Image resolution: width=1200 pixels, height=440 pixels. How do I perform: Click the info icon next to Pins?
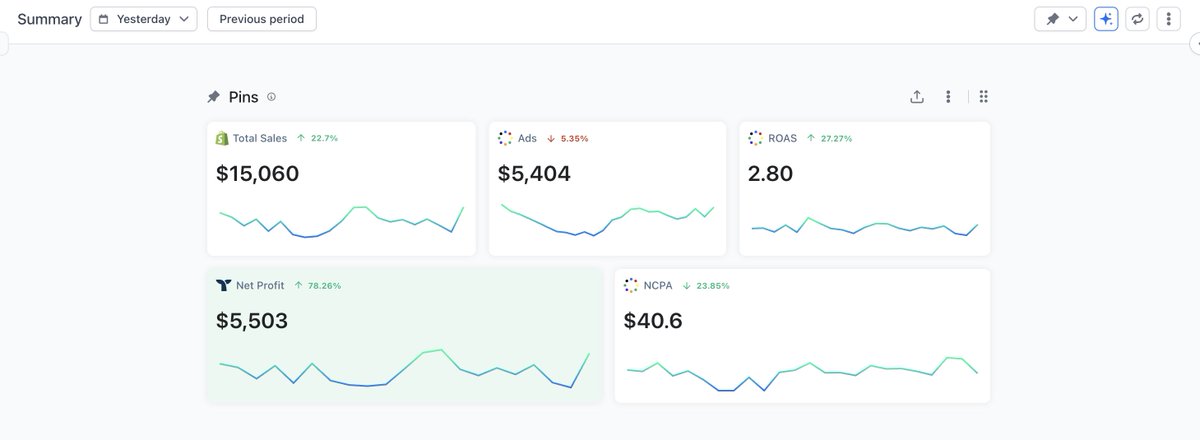coord(271,97)
